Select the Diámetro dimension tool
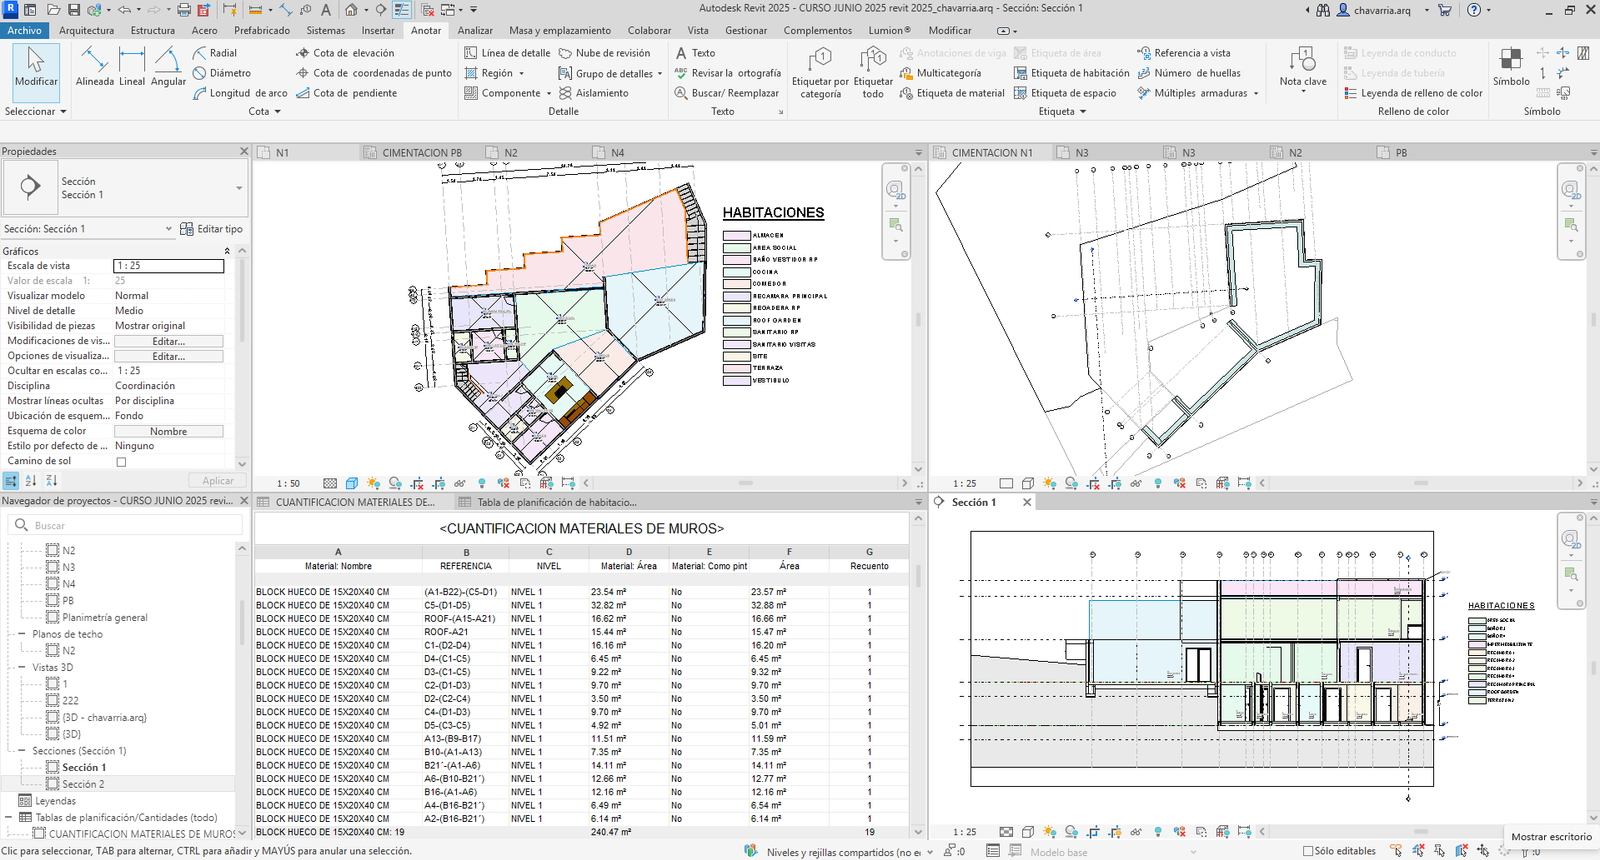This screenshot has height=860, width=1600. pos(222,73)
